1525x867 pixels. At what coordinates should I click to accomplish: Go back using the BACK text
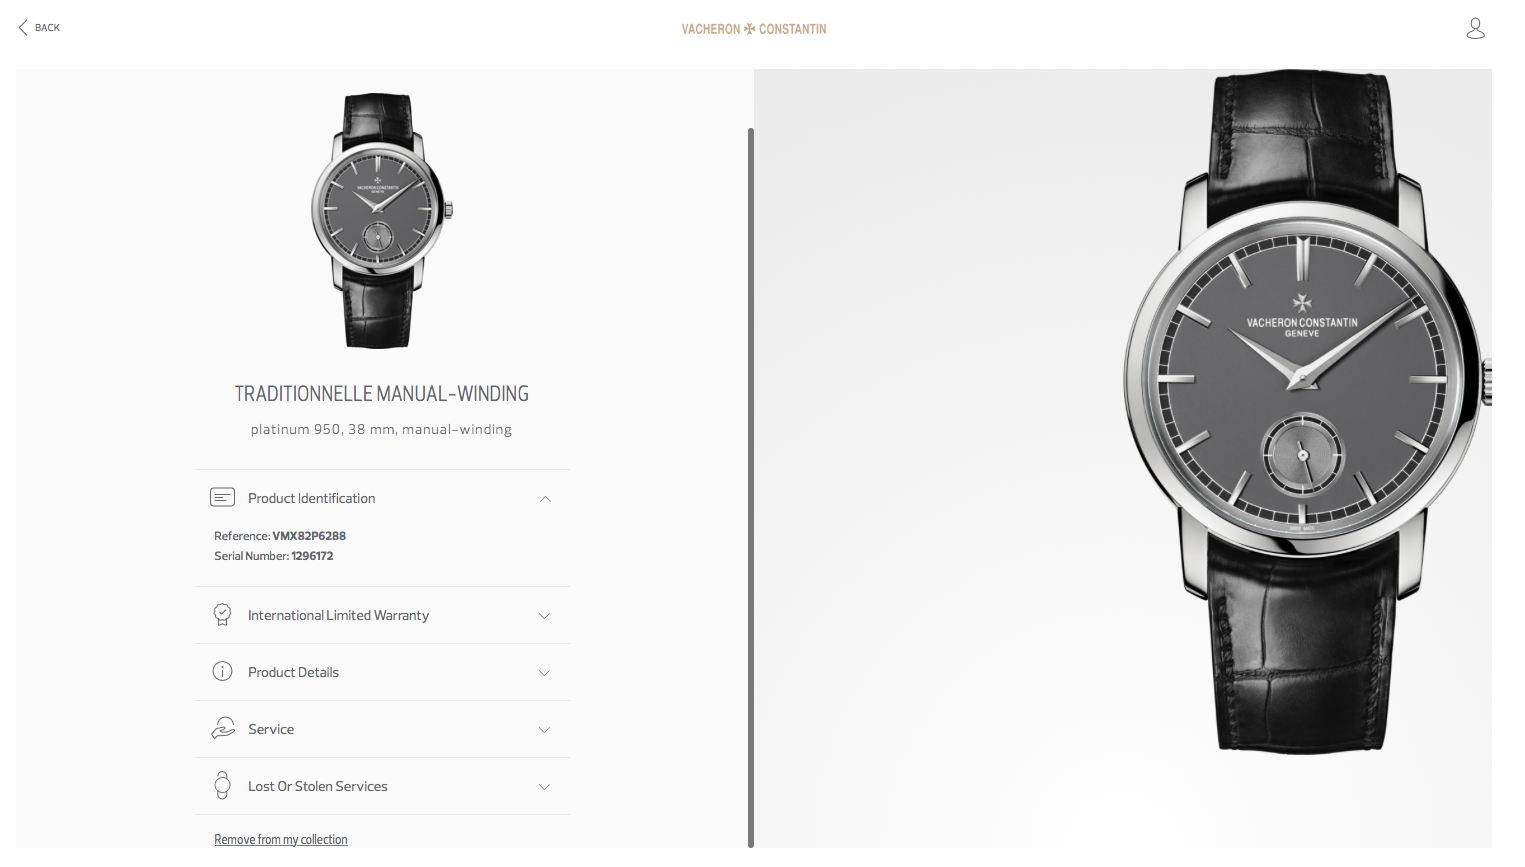(47, 28)
